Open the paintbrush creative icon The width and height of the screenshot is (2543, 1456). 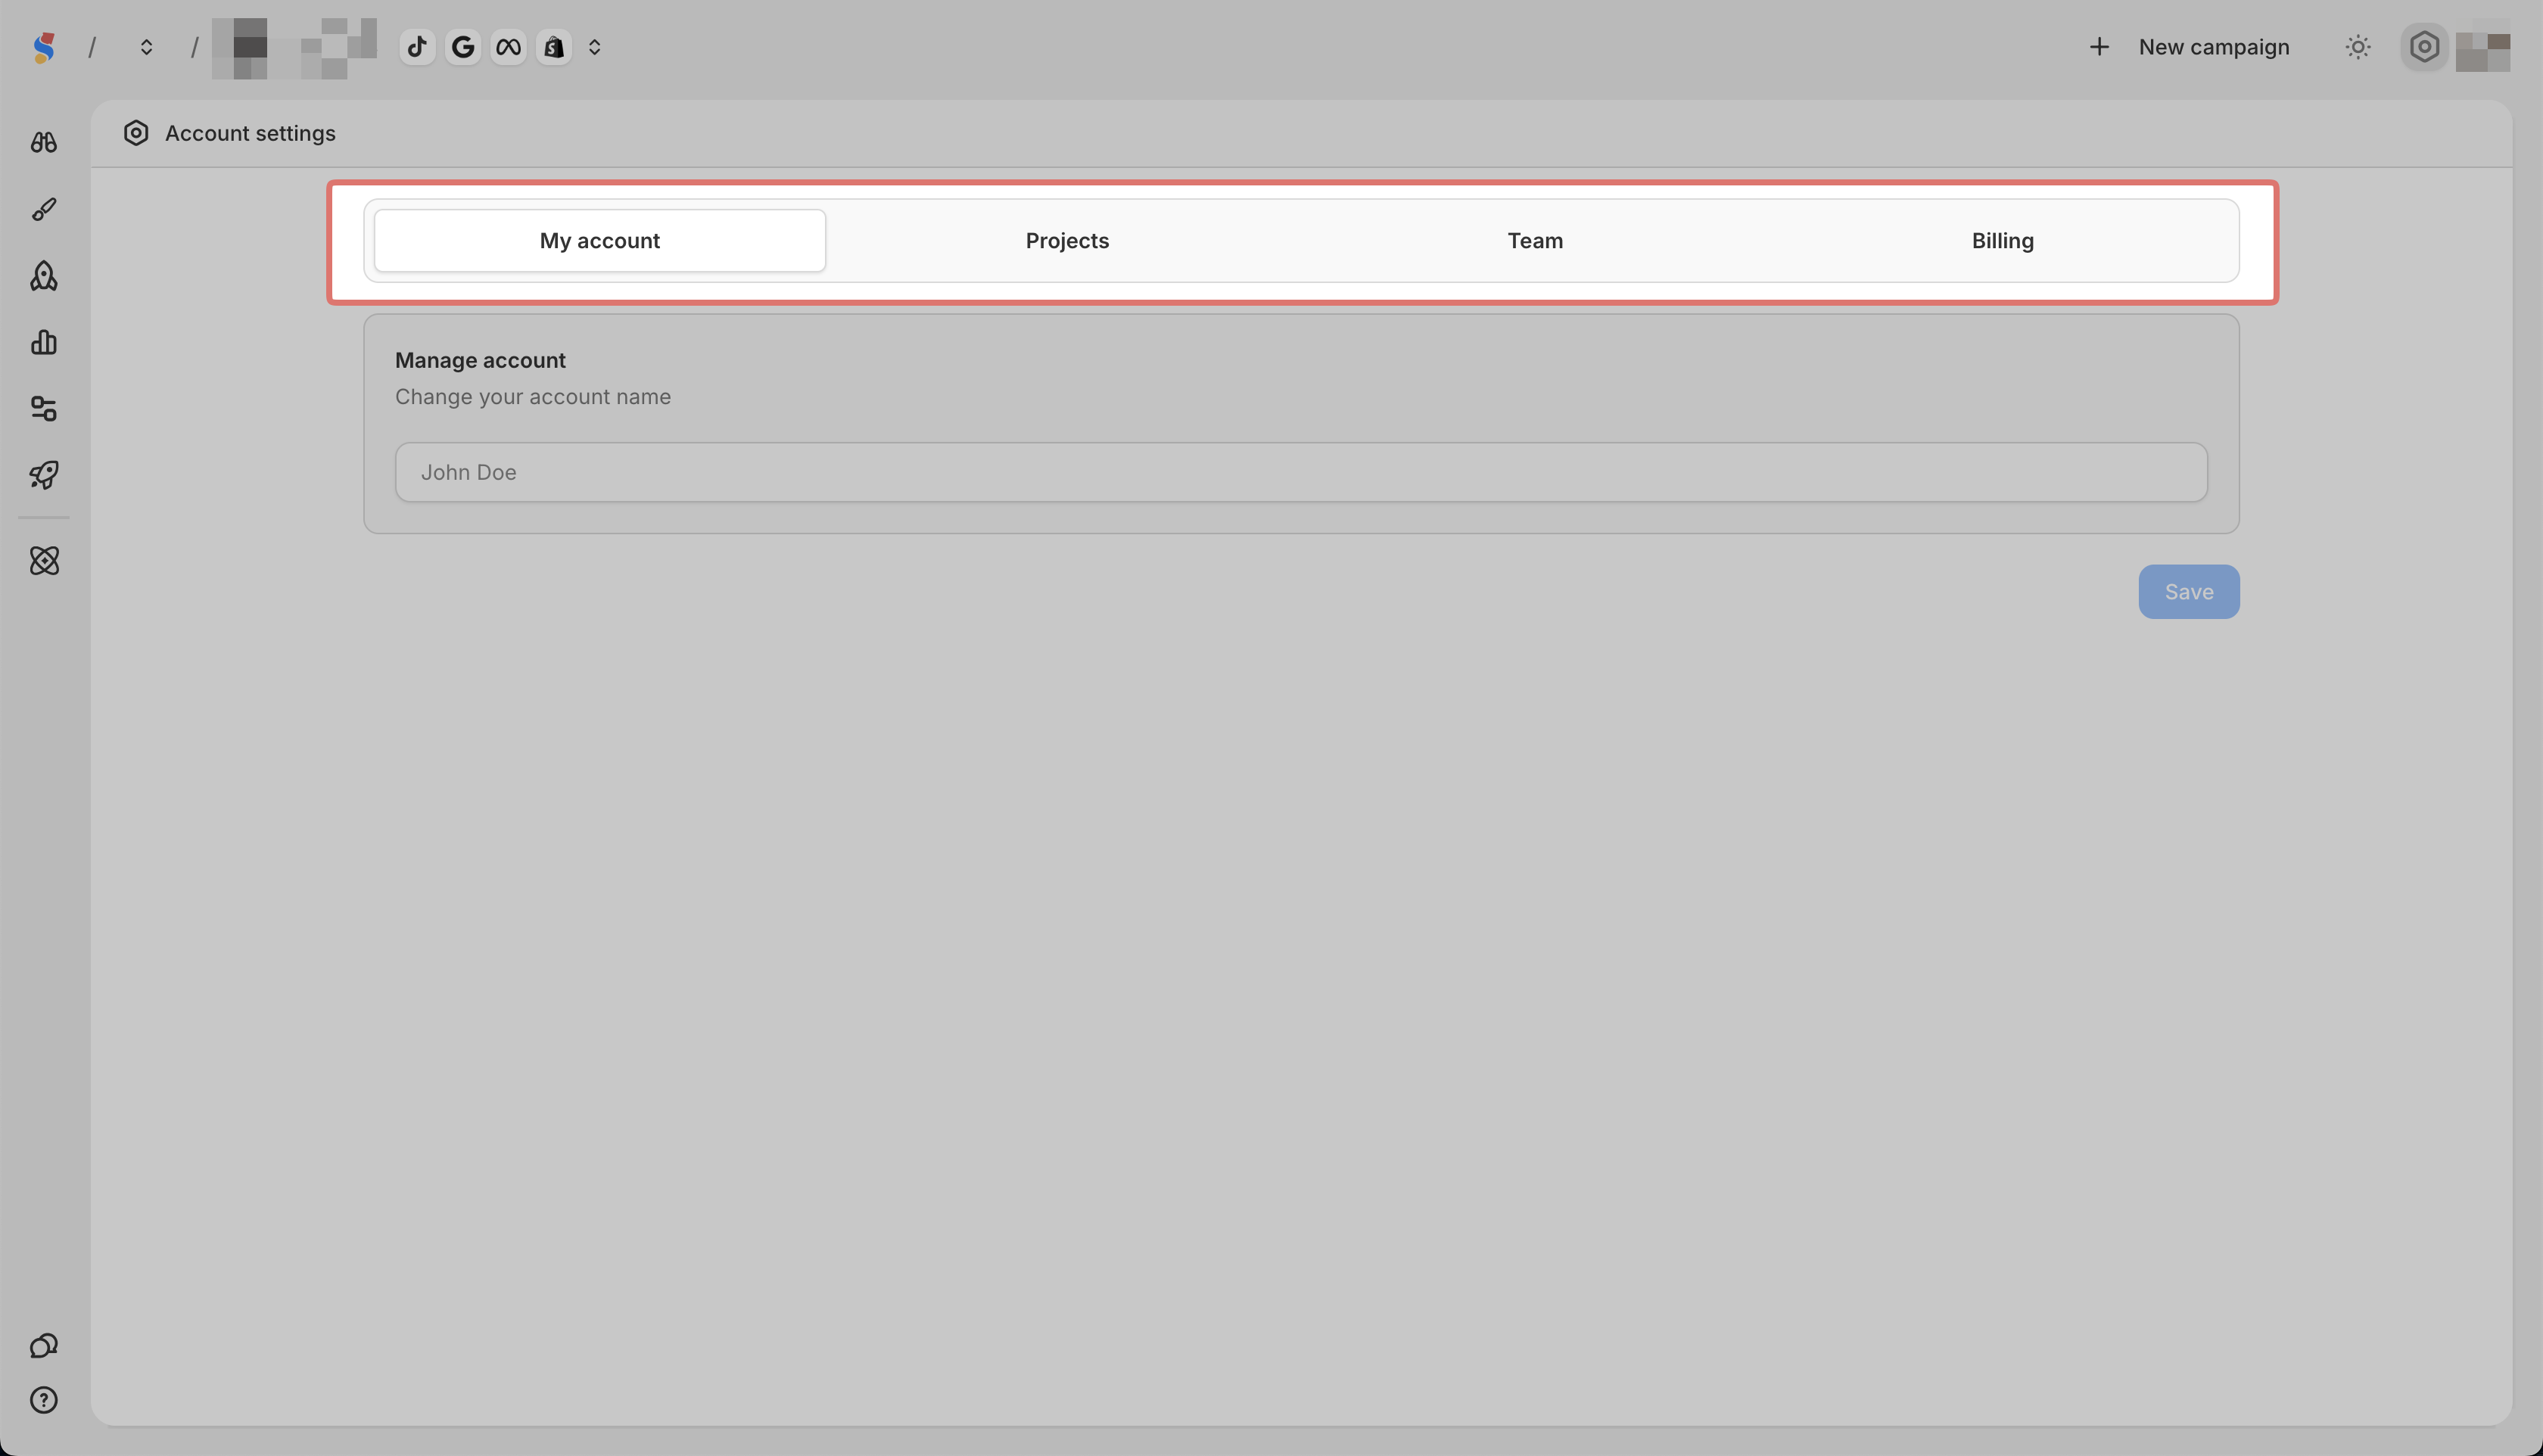(x=44, y=209)
